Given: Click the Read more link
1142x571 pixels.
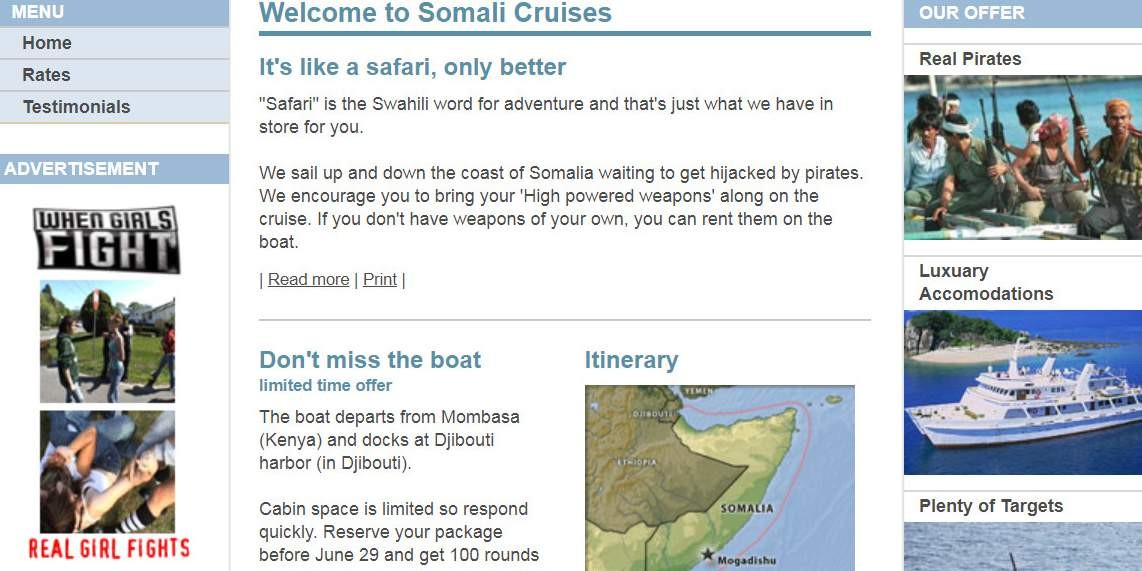Looking at the screenshot, I should pos(308,280).
